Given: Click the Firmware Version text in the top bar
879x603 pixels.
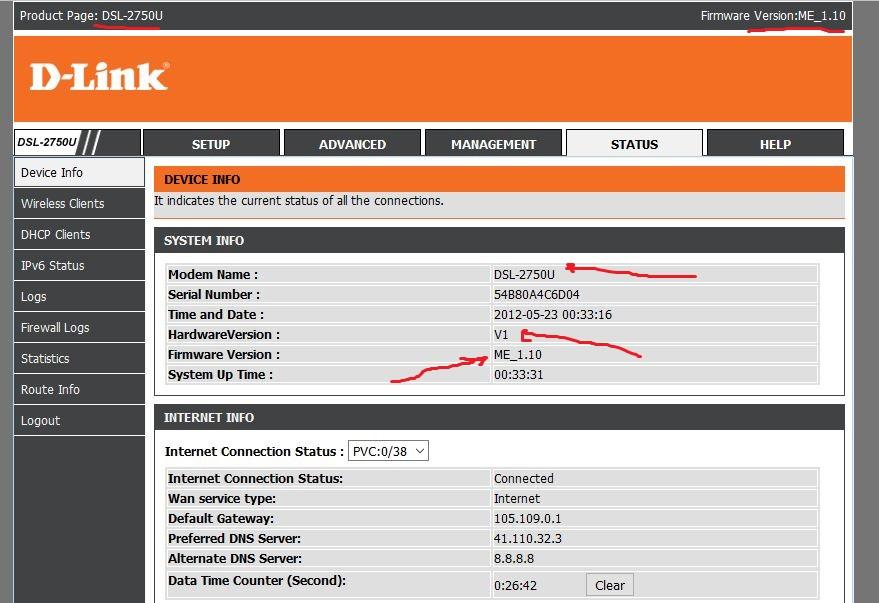Looking at the screenshot, I should (773, 16).
